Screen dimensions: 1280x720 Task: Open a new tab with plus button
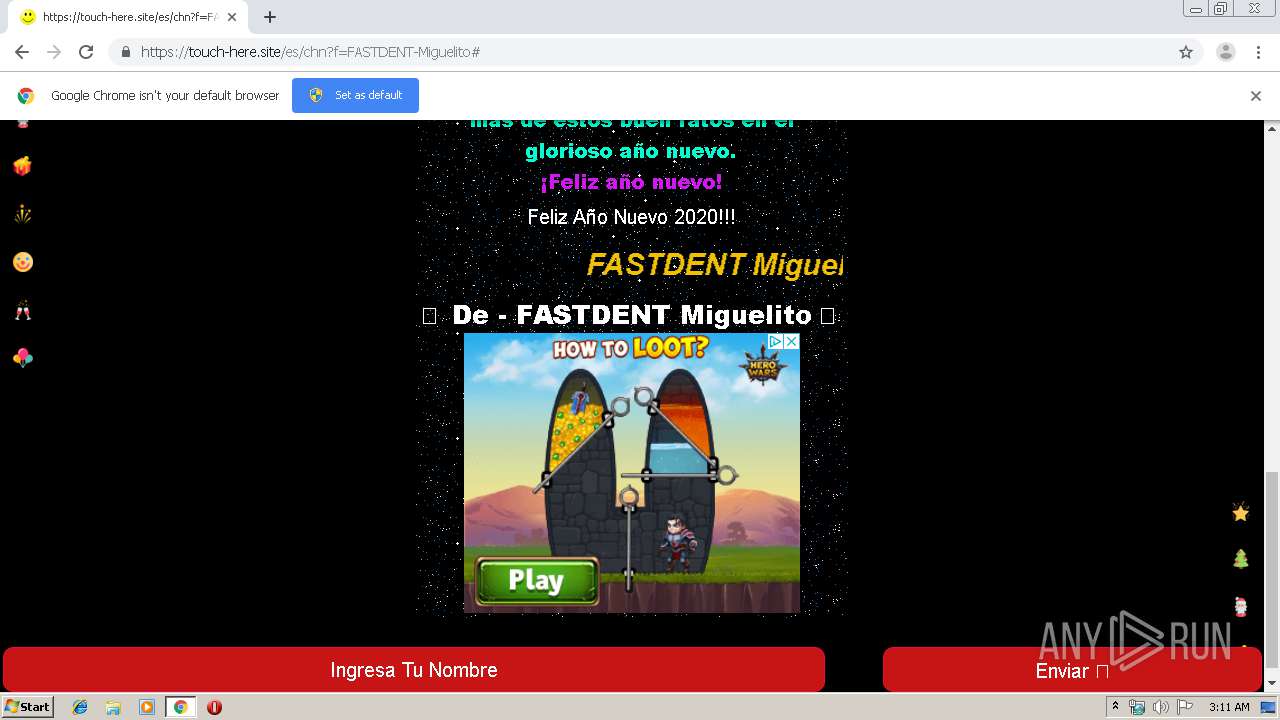point(269,17)
